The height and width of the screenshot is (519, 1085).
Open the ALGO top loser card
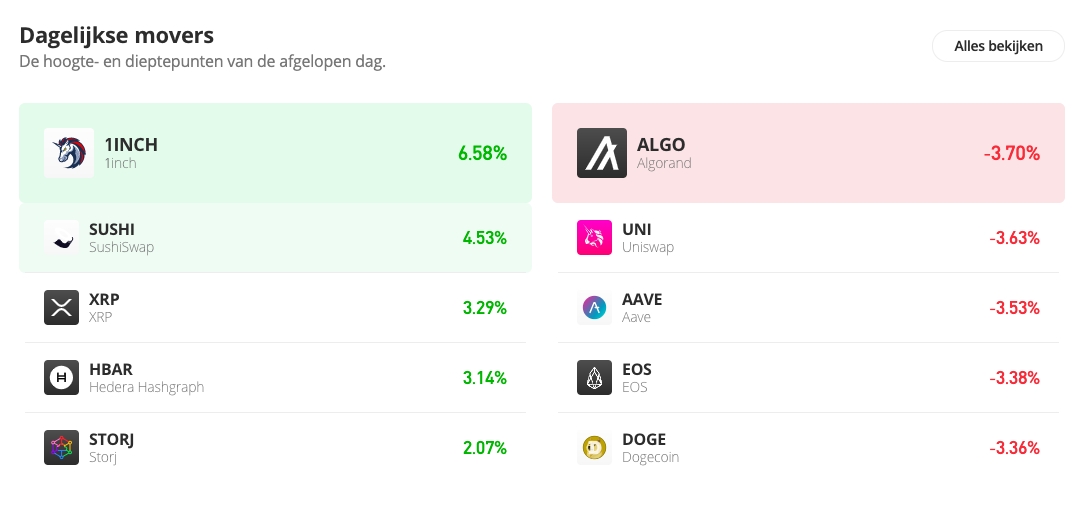pos(808,153)
